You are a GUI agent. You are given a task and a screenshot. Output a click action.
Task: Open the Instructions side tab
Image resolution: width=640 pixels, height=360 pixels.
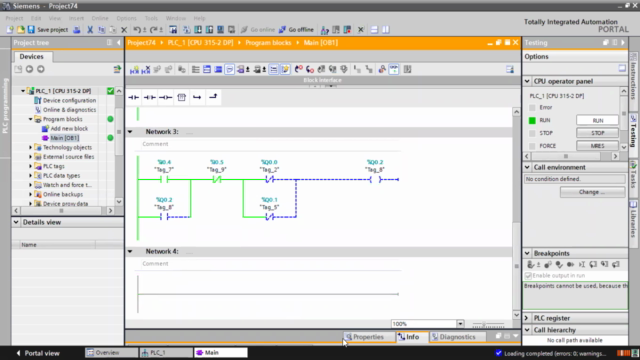[633, 80]
